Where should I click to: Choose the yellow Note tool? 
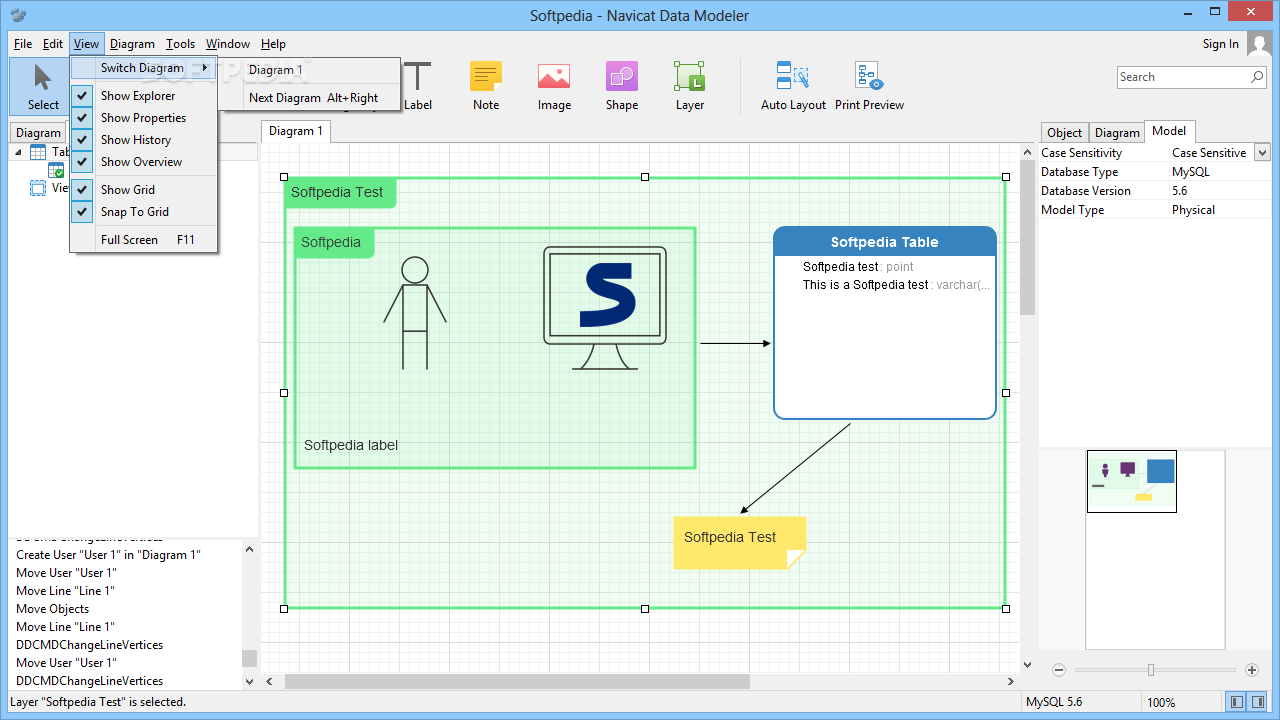(x=486, y=86)
